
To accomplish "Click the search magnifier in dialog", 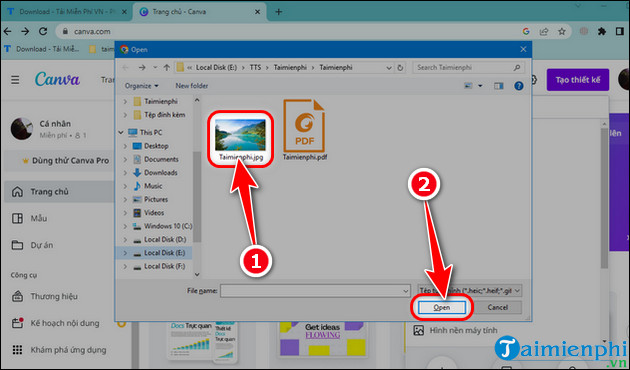I will 518,67.
